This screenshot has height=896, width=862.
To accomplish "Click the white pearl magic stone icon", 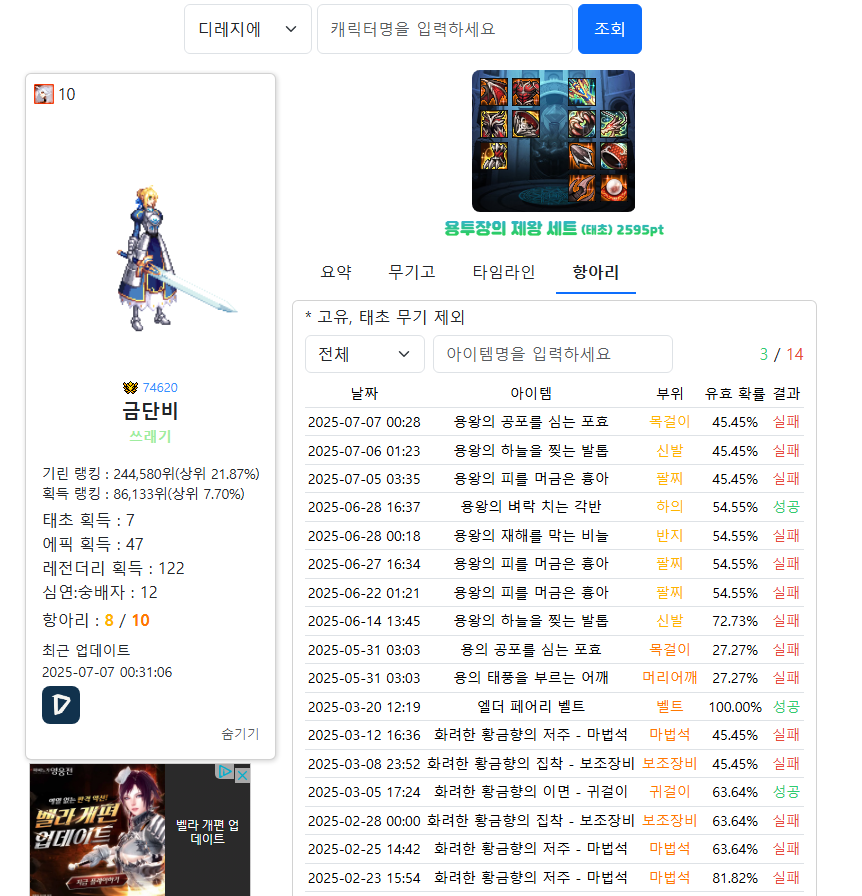I will pos(614,188).
